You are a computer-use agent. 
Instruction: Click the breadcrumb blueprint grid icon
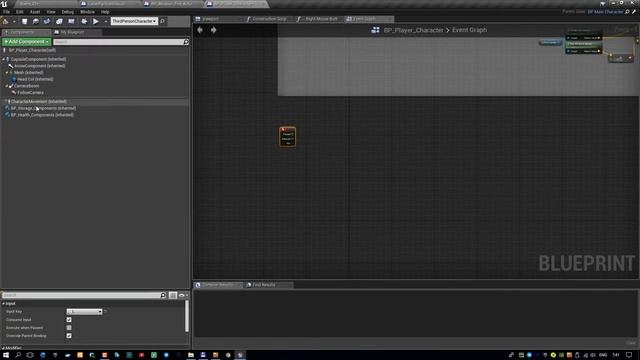pyautogui.click(x=376, y=30)
